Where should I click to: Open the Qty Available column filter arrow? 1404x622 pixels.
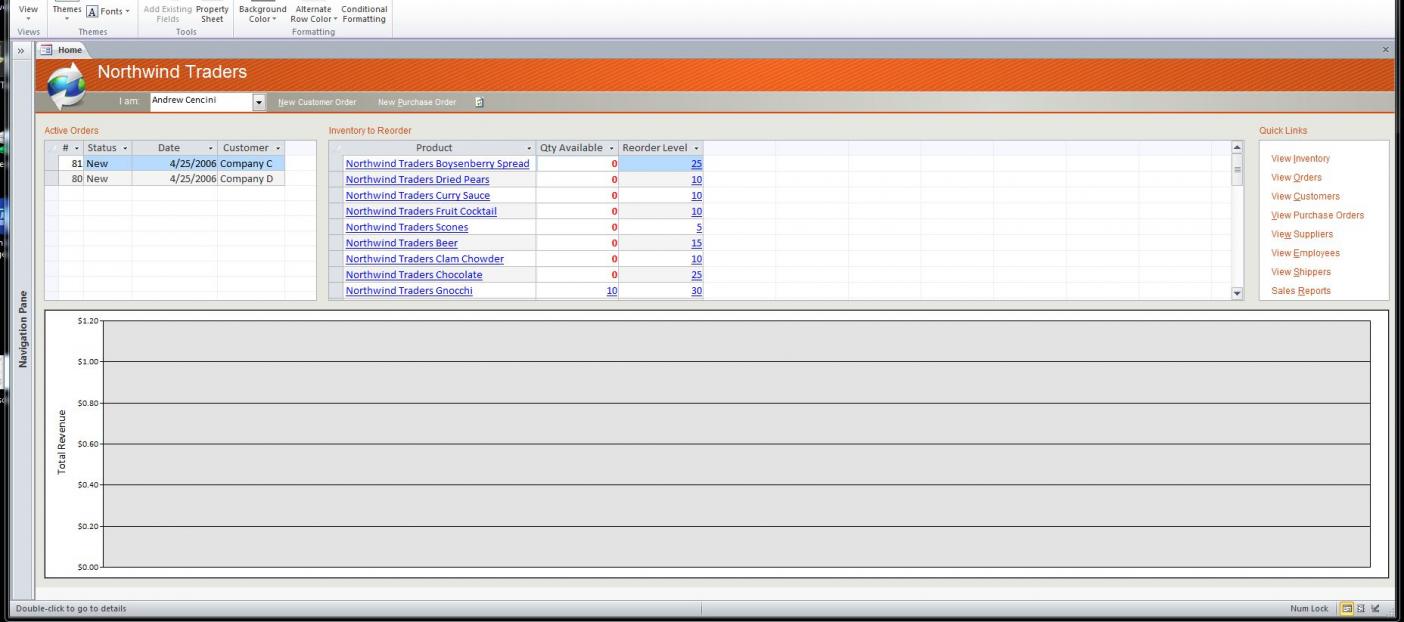coord(610,148)
